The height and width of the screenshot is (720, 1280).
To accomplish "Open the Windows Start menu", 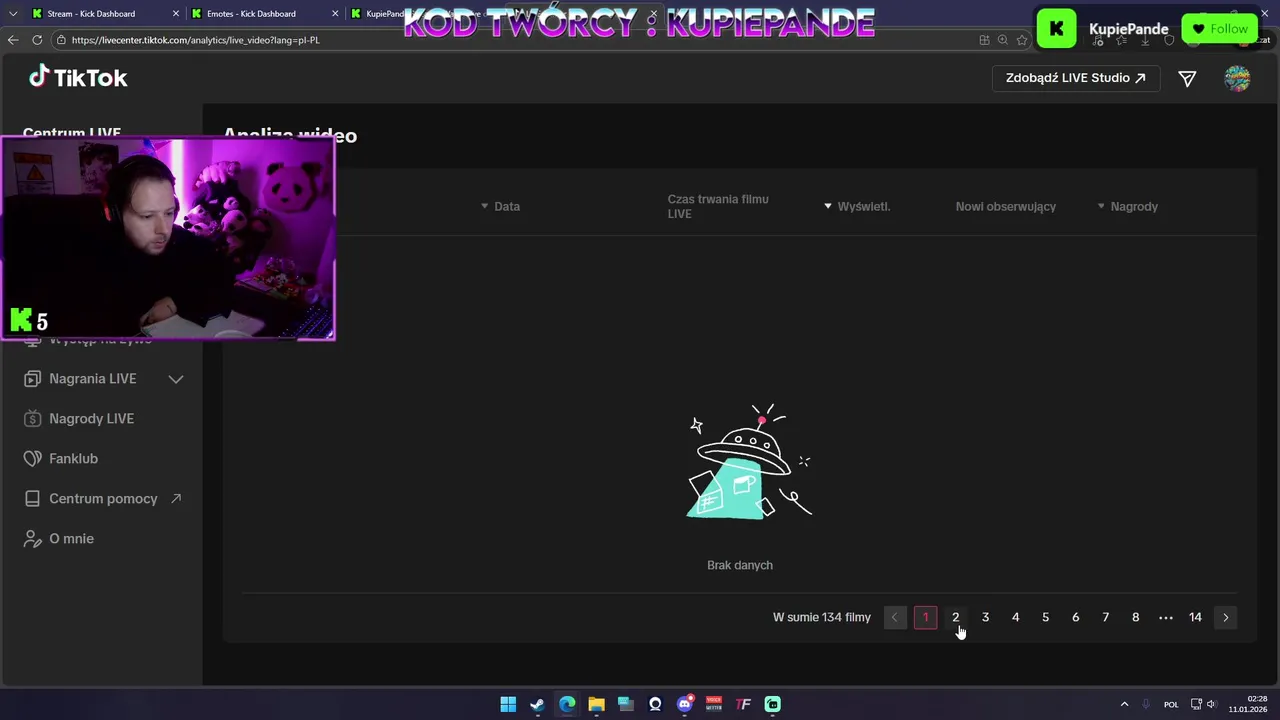I will (508, 704).
